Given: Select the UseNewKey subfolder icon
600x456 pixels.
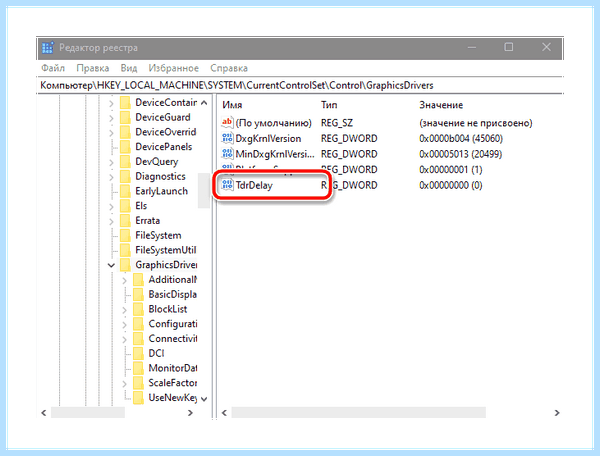Looking at the screenshot, I should pyautogui.click(x=139, y=398).
